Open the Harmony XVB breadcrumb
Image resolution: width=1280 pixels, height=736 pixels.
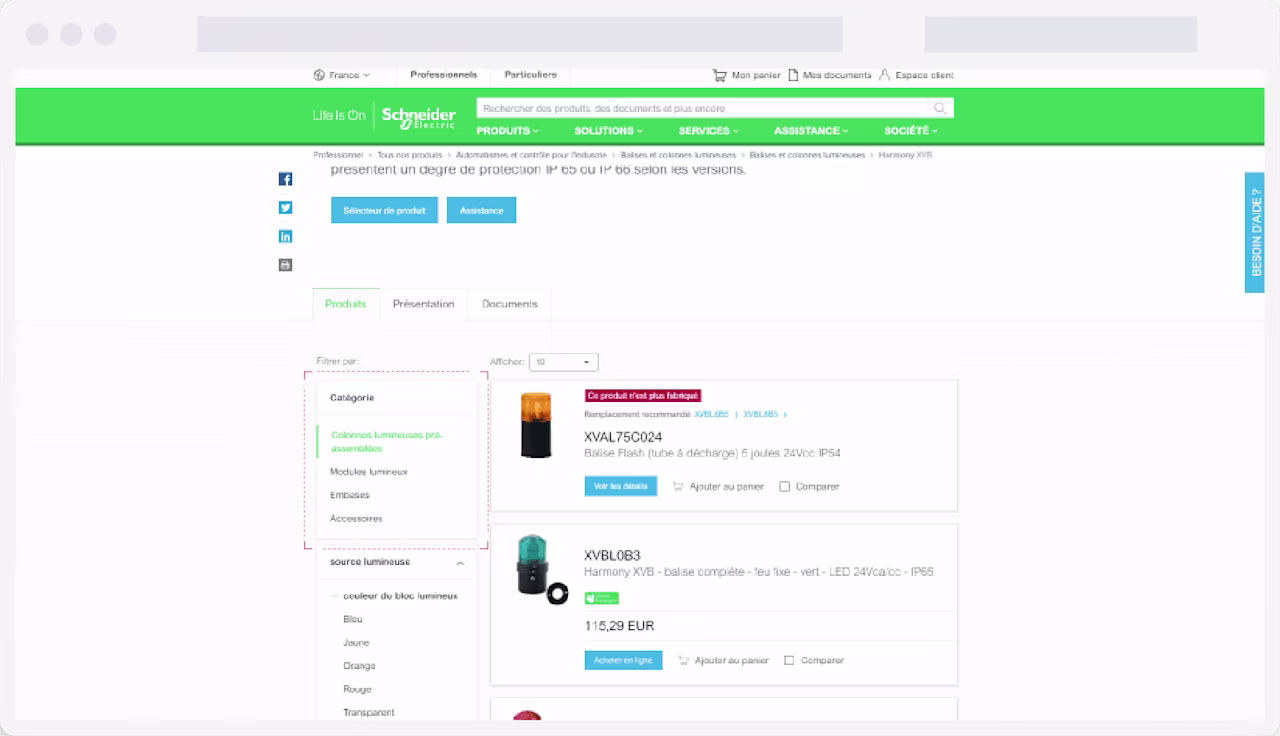[905, 156]
